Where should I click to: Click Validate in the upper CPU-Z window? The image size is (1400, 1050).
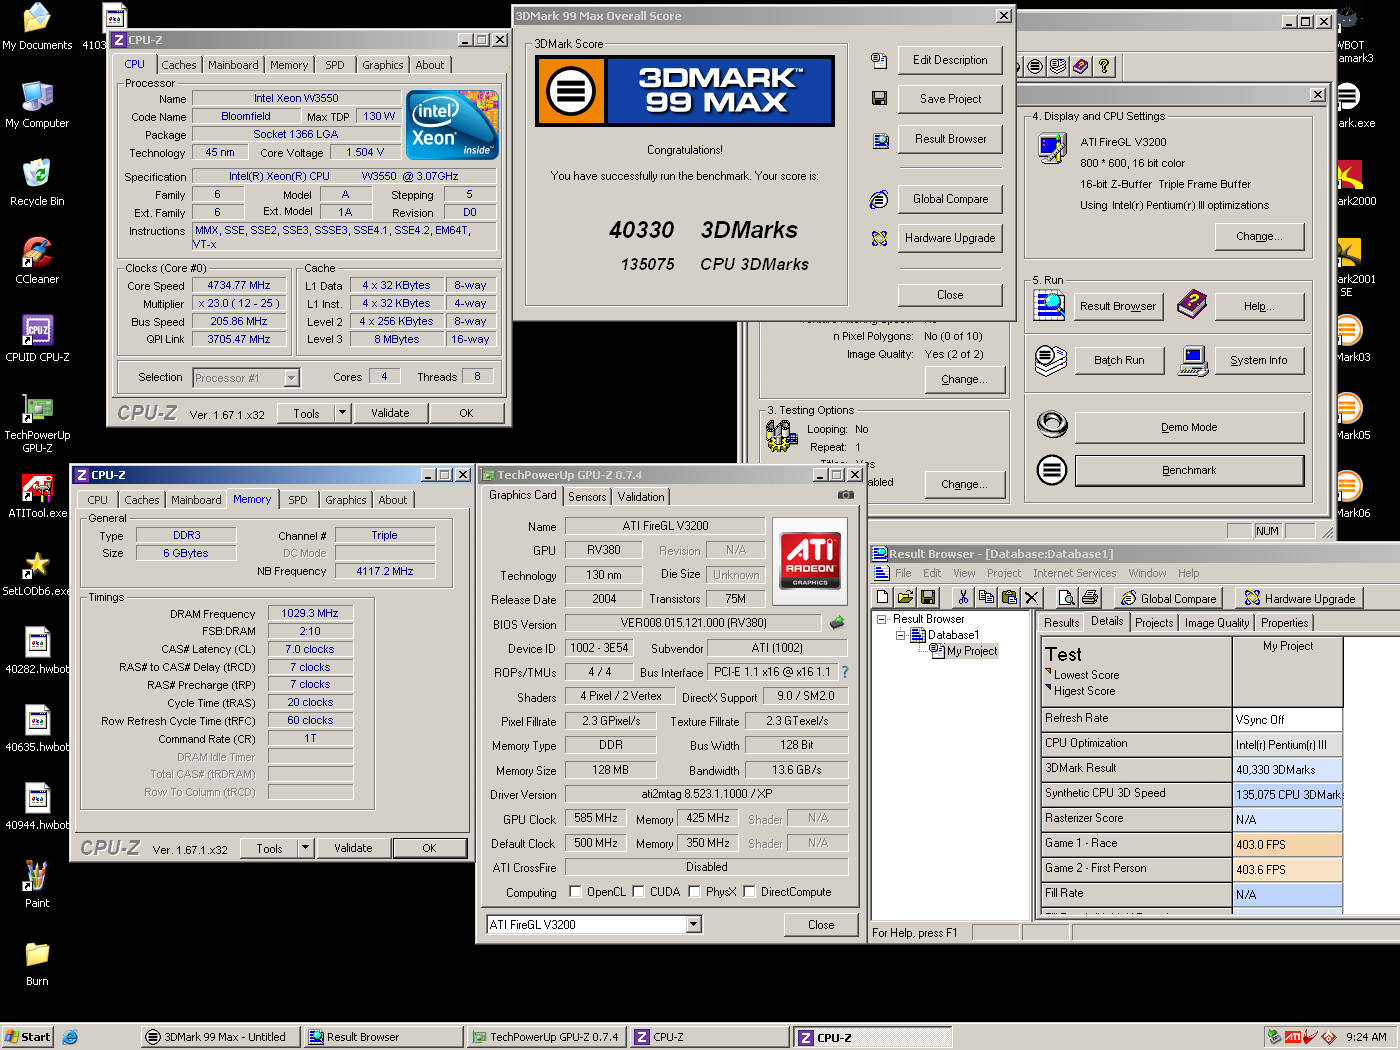click(390, 413)
